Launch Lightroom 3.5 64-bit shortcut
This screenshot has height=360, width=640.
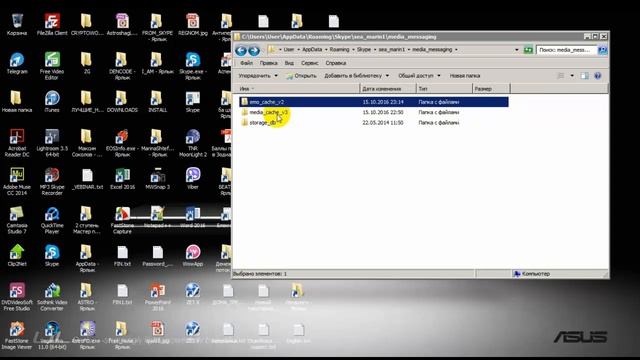click(x=52, y=143)
